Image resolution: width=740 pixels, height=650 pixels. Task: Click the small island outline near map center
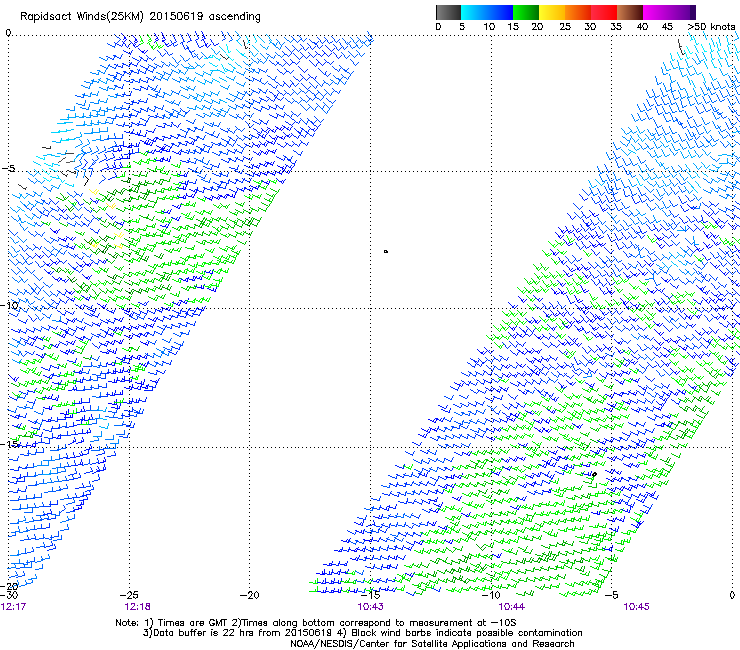386,252
